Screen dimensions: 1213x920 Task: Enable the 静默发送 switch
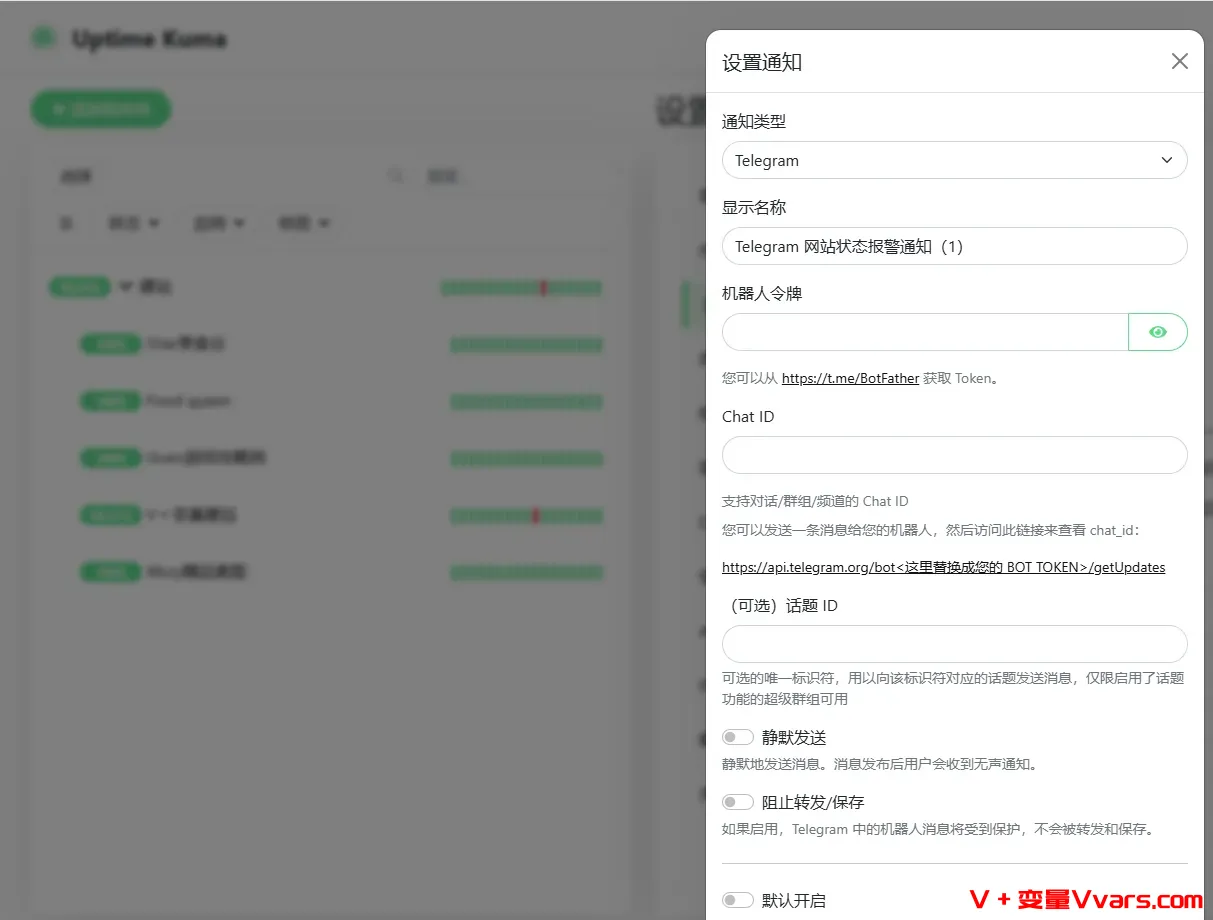[x=738, y=737]
